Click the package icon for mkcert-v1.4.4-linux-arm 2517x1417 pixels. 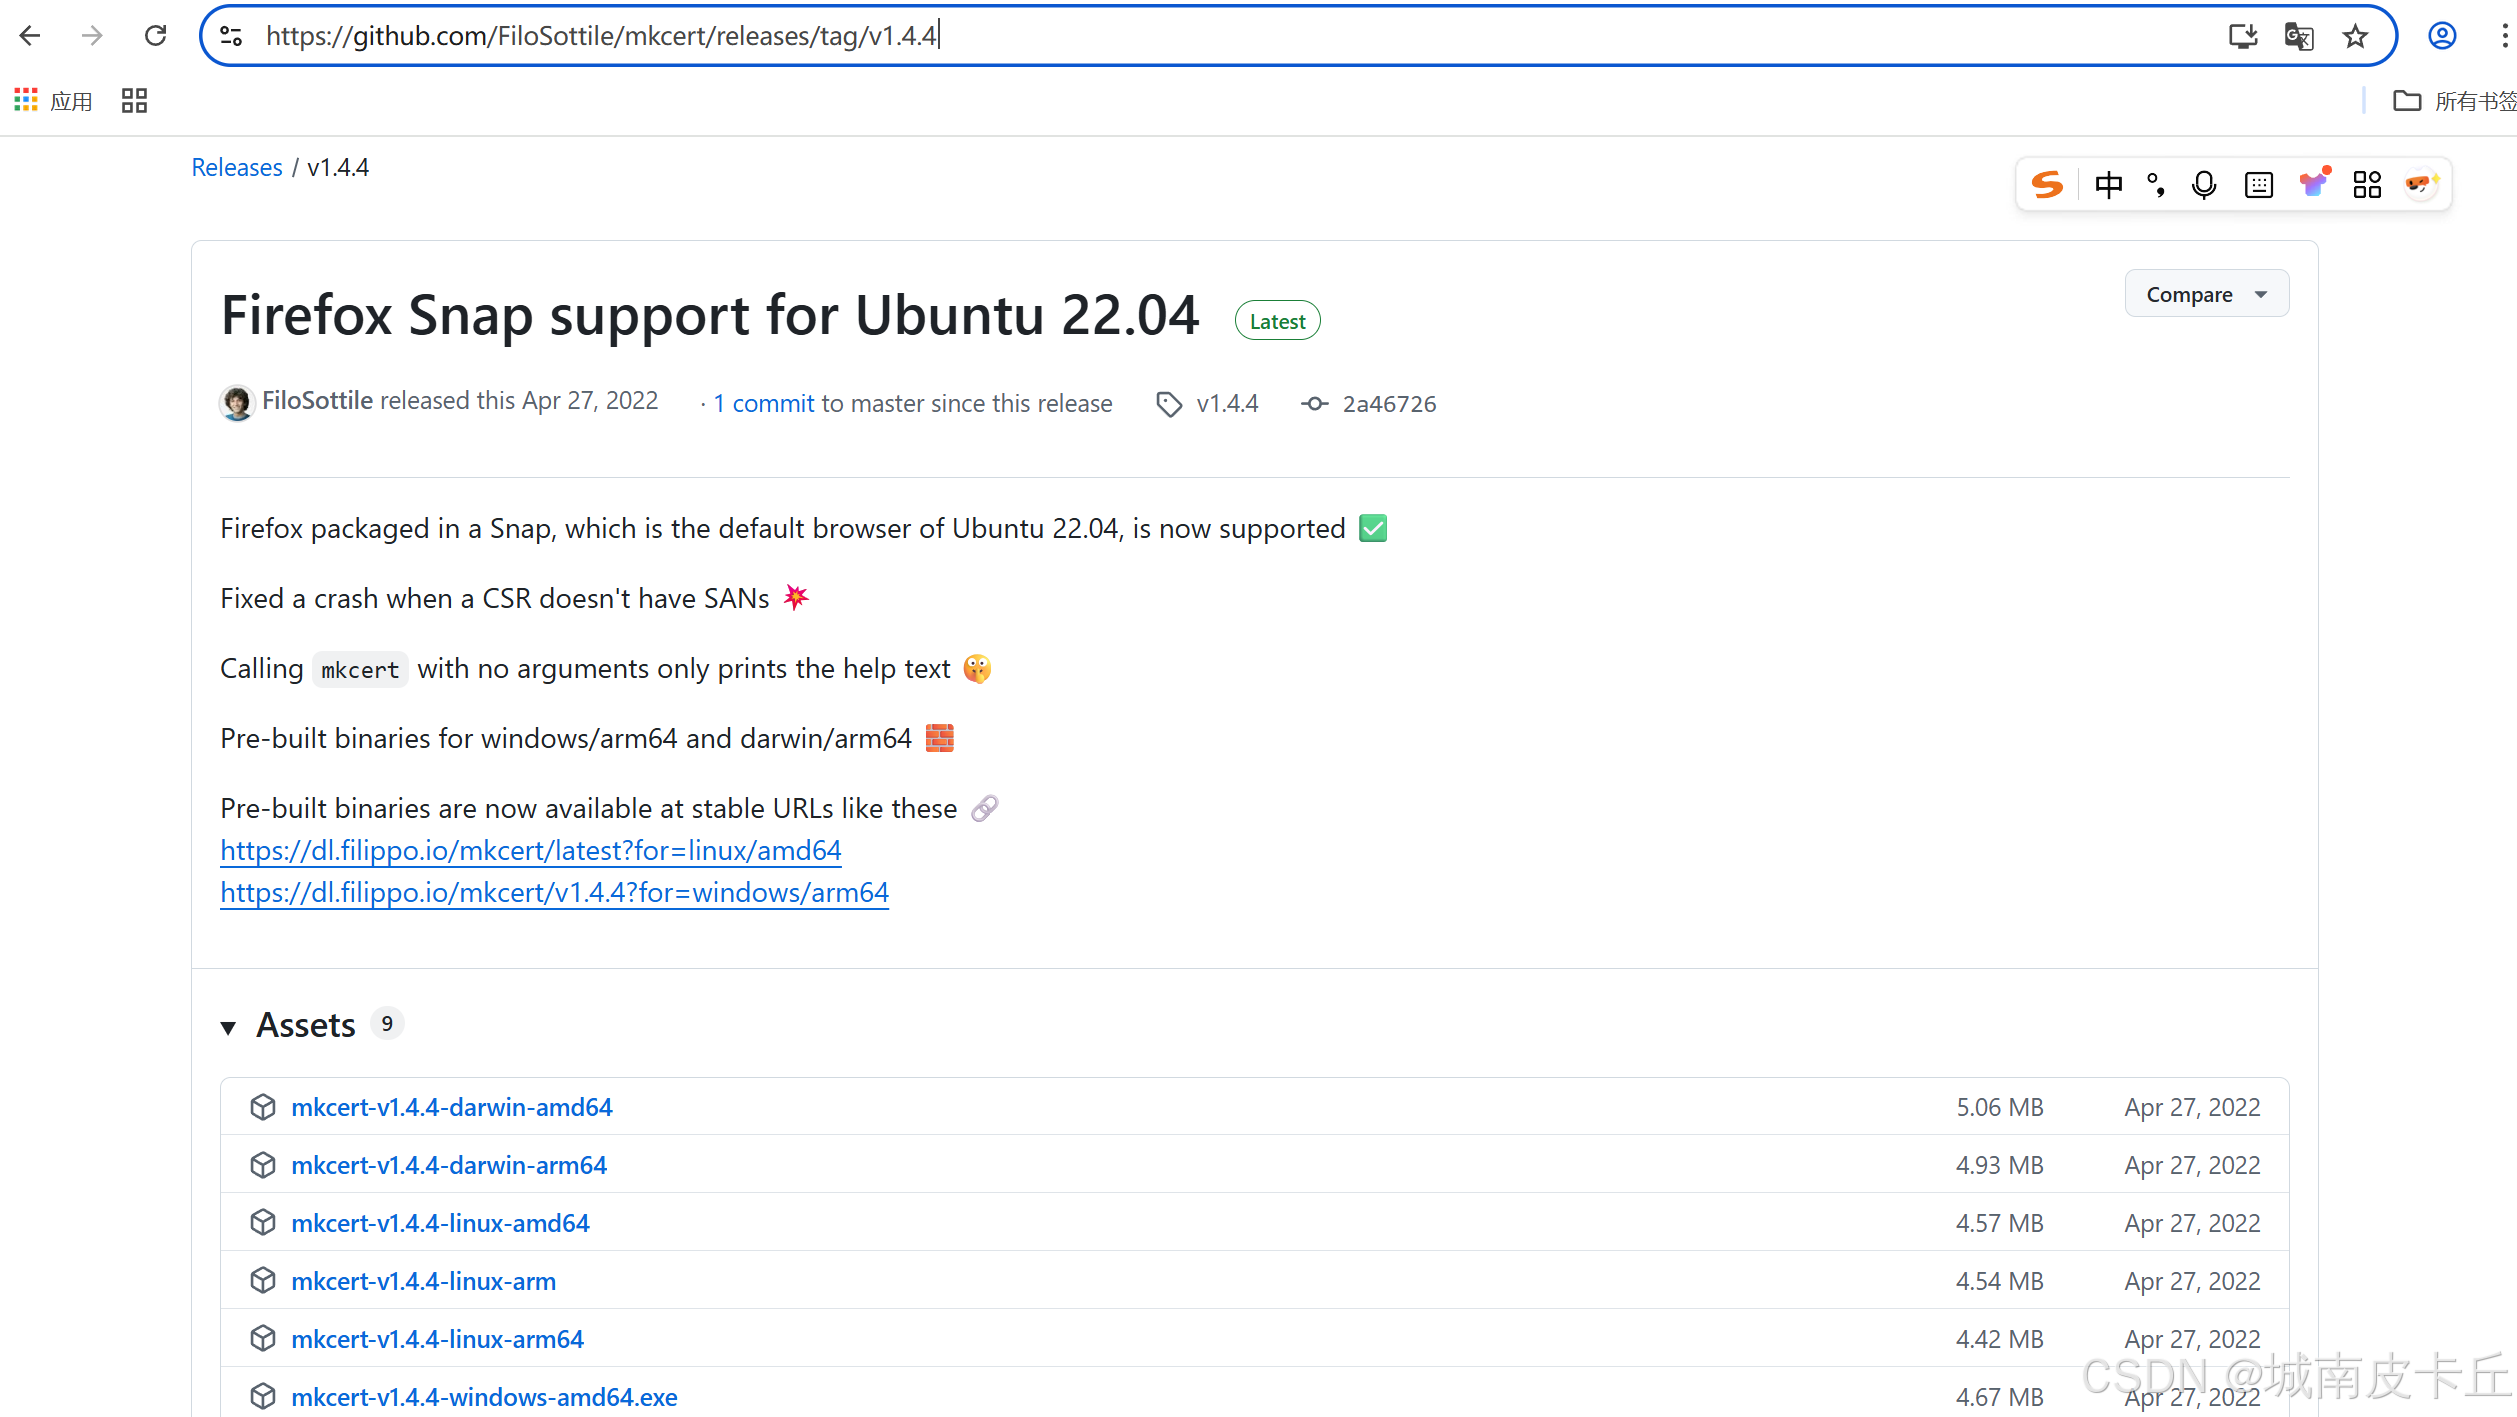click(x=263, y=1281)
